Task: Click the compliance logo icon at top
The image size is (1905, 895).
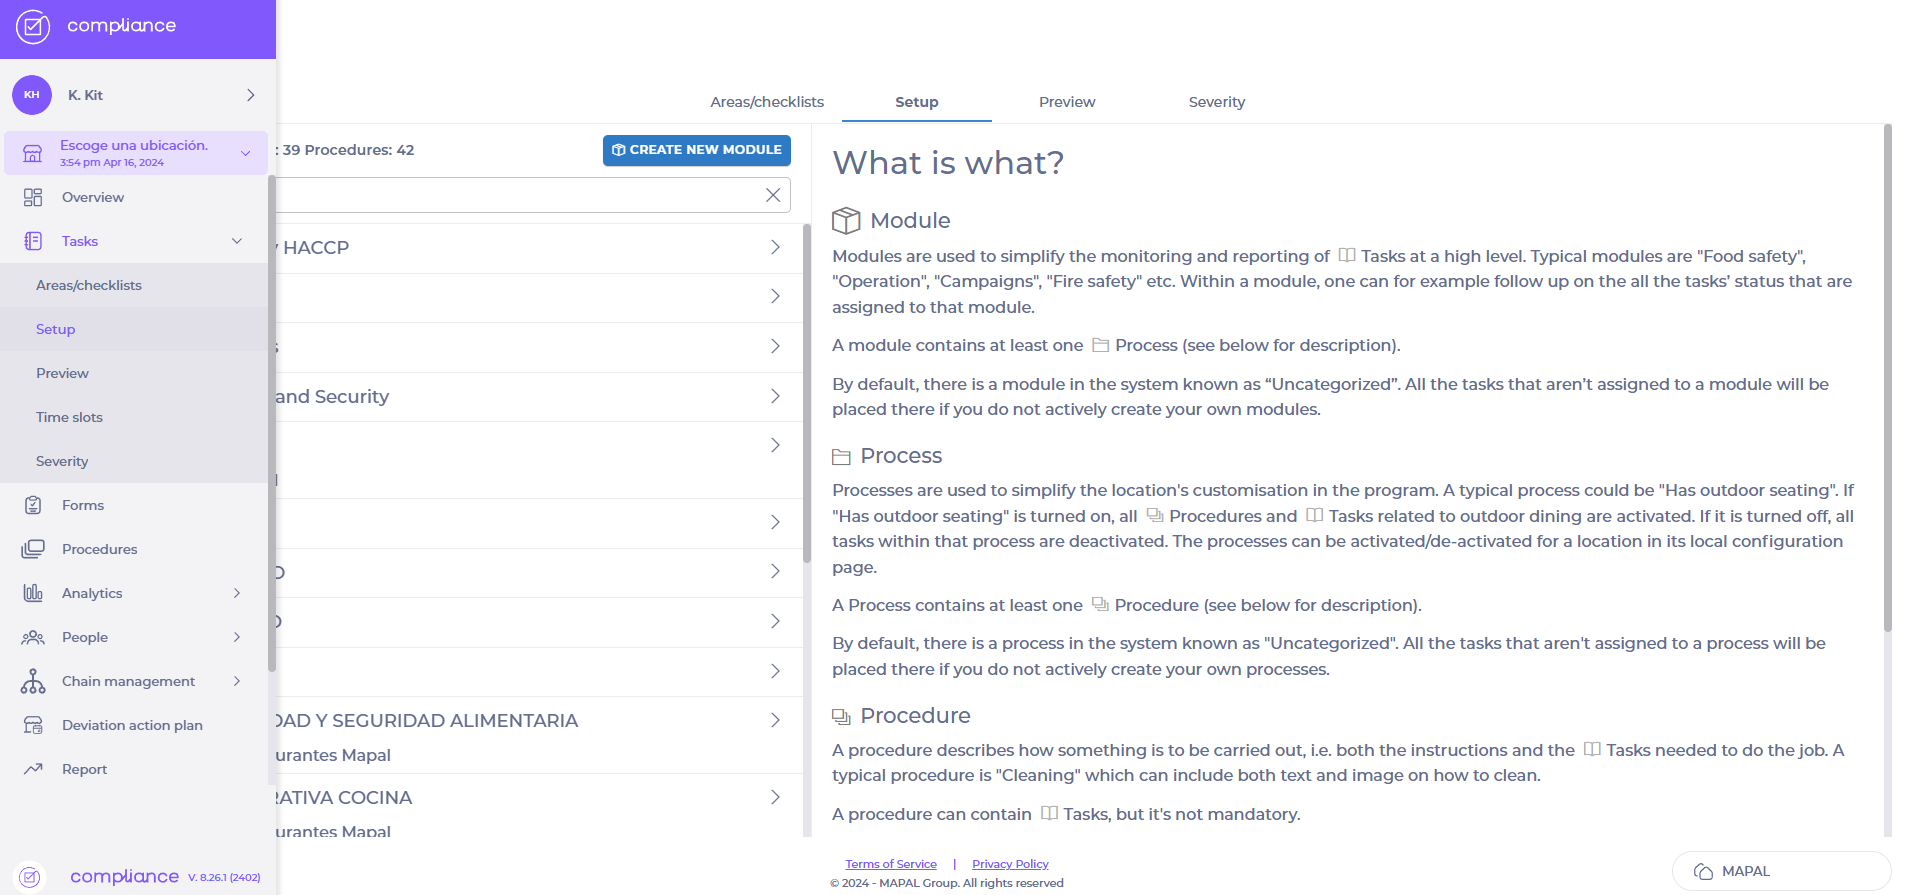Action: pos(33,27)
